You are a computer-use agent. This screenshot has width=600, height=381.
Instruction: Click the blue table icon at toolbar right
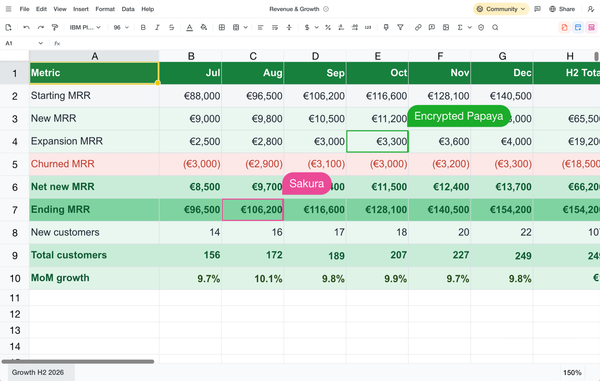578,27
